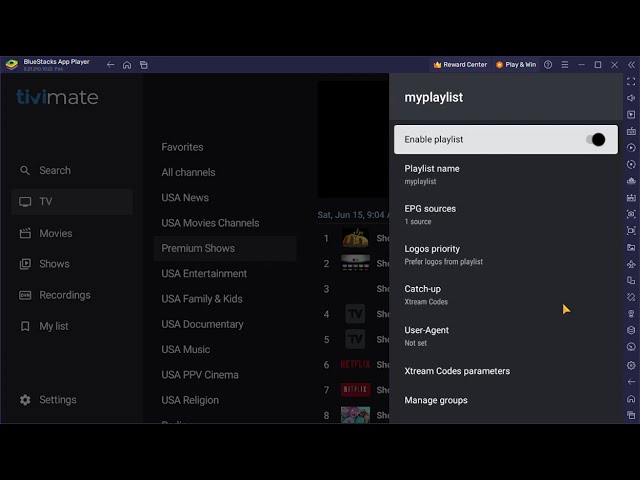Click BlueStacks recent apps icon in title bar
This screenshot has height=480, width=640.
click(x=144, y=65)
